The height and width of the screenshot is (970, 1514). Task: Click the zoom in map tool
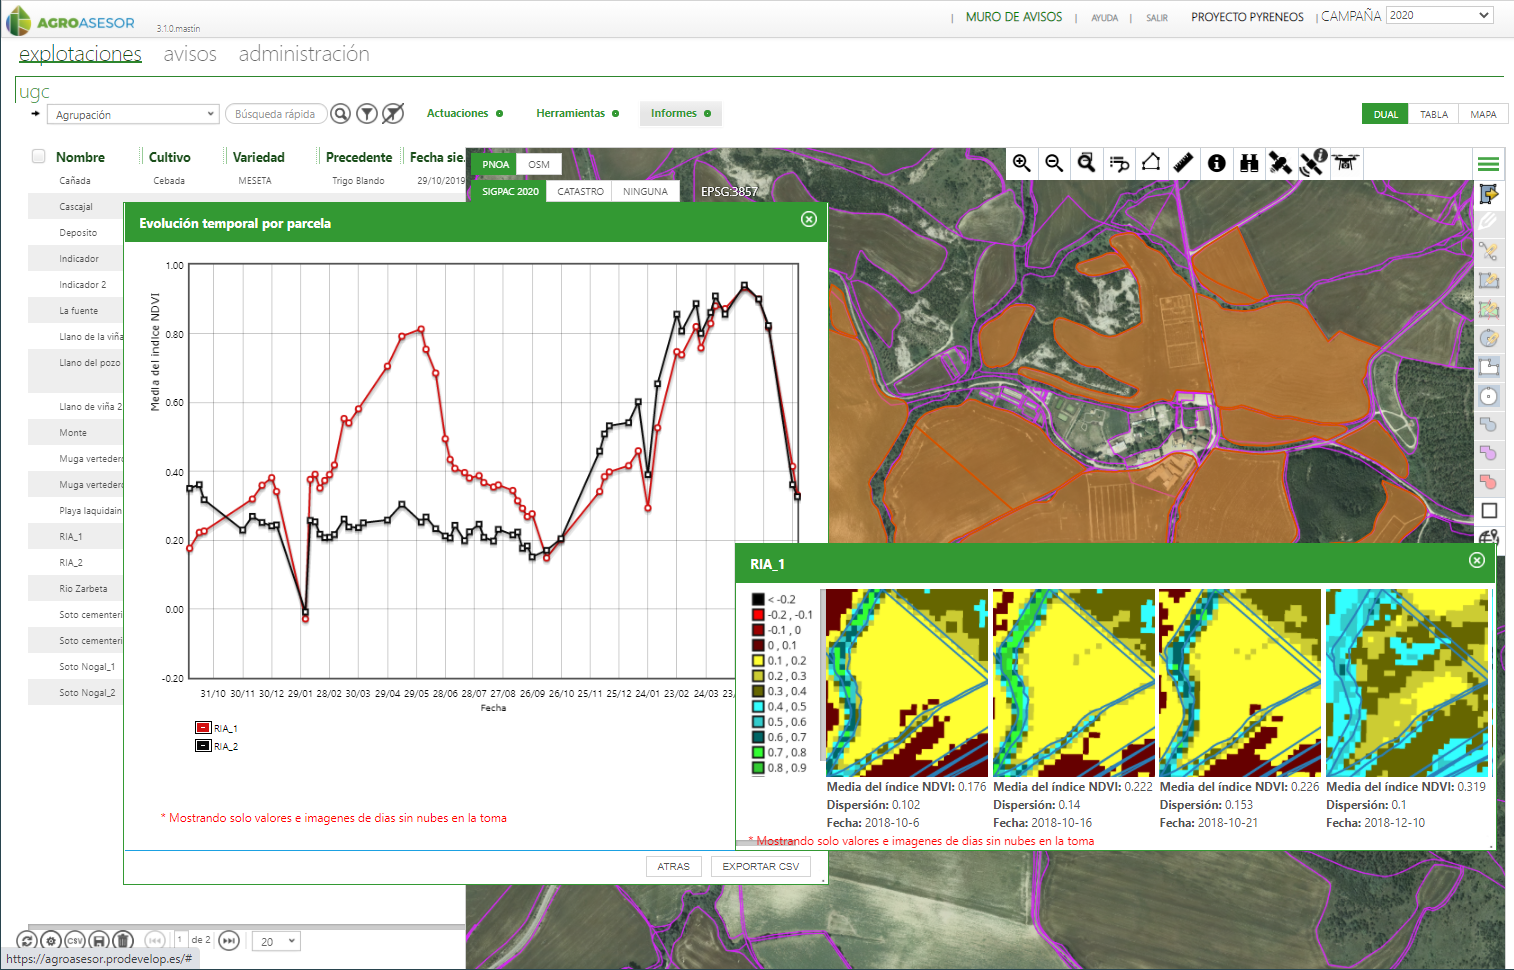[x=1022, y=163]
